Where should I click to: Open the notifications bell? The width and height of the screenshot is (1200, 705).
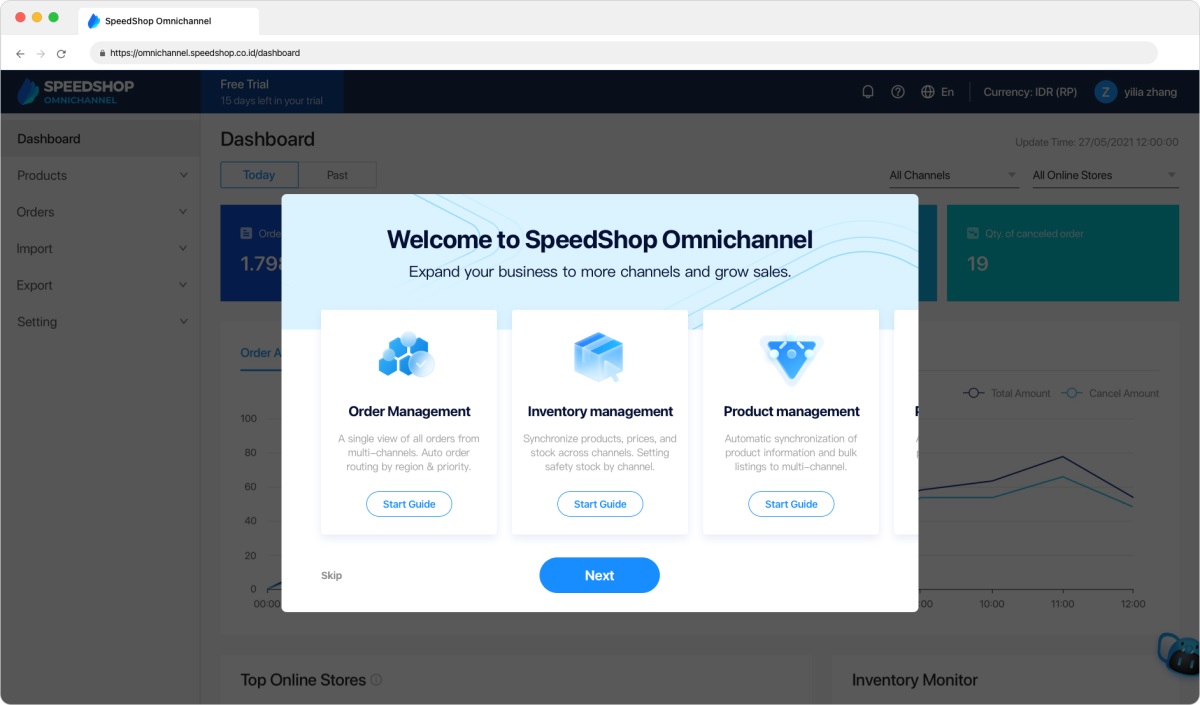[x=868, y=92]
